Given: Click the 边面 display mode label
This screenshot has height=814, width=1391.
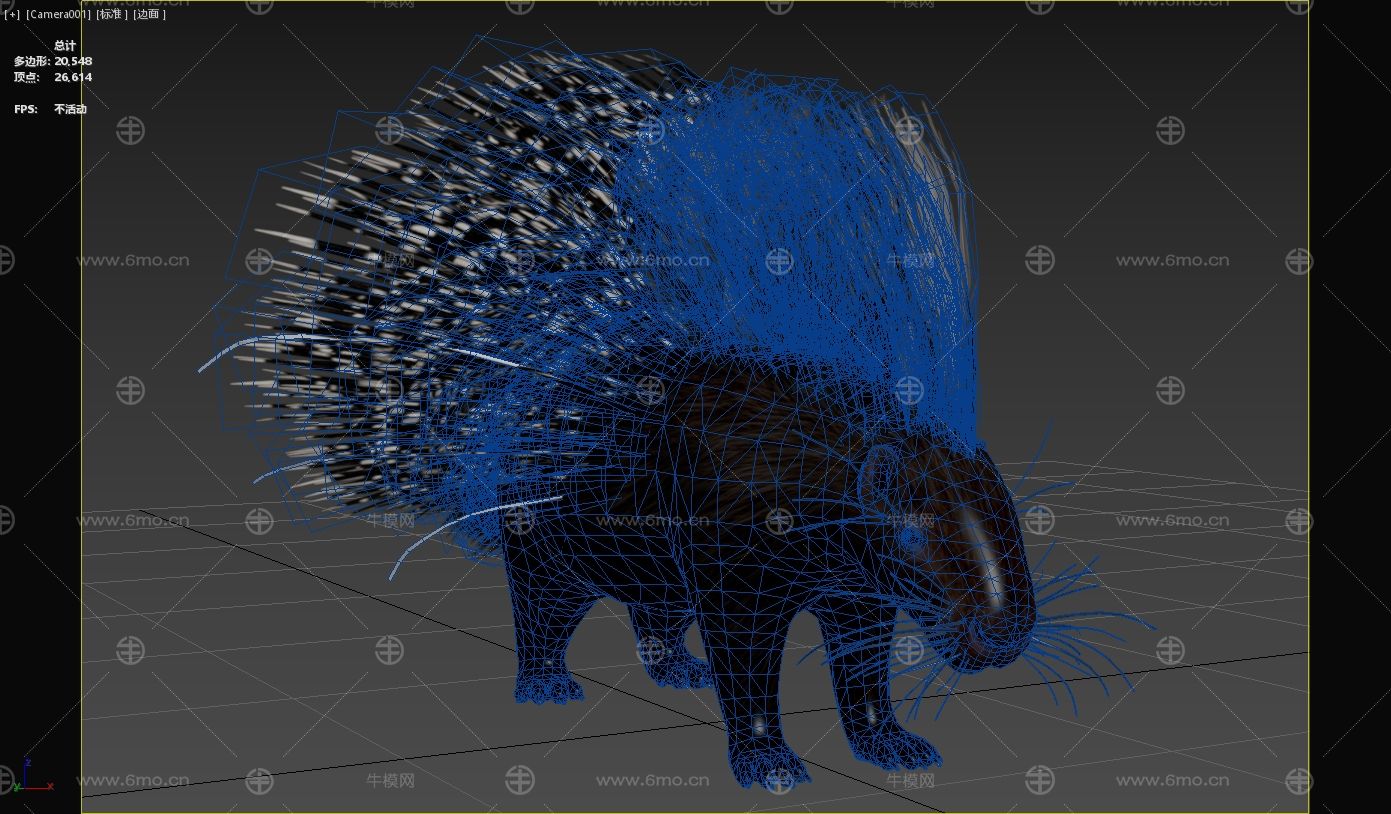Looking at the screenshot, I should 149,15.
